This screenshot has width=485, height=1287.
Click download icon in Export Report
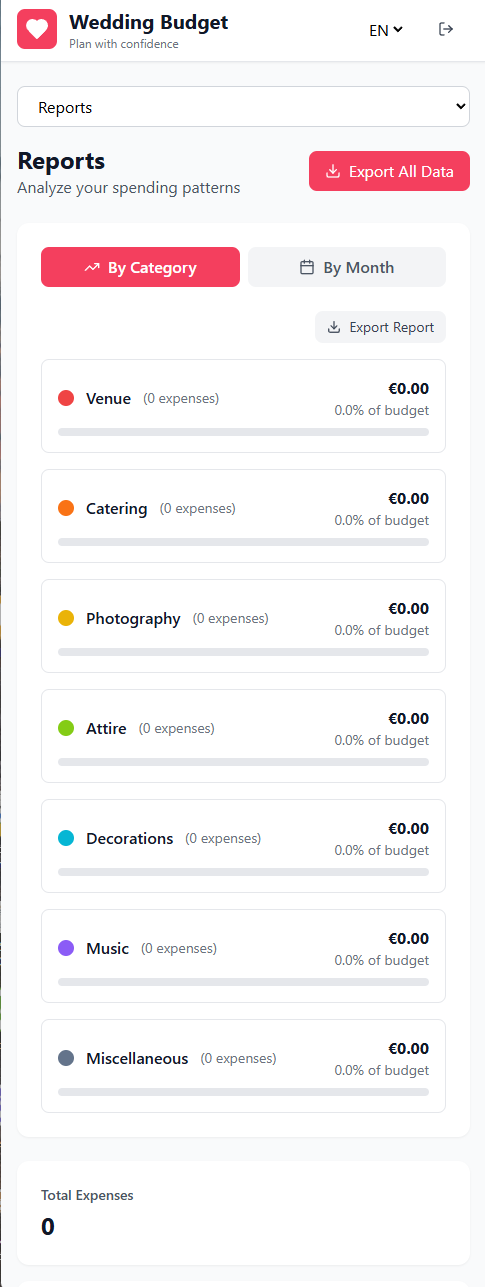[334, 327]
